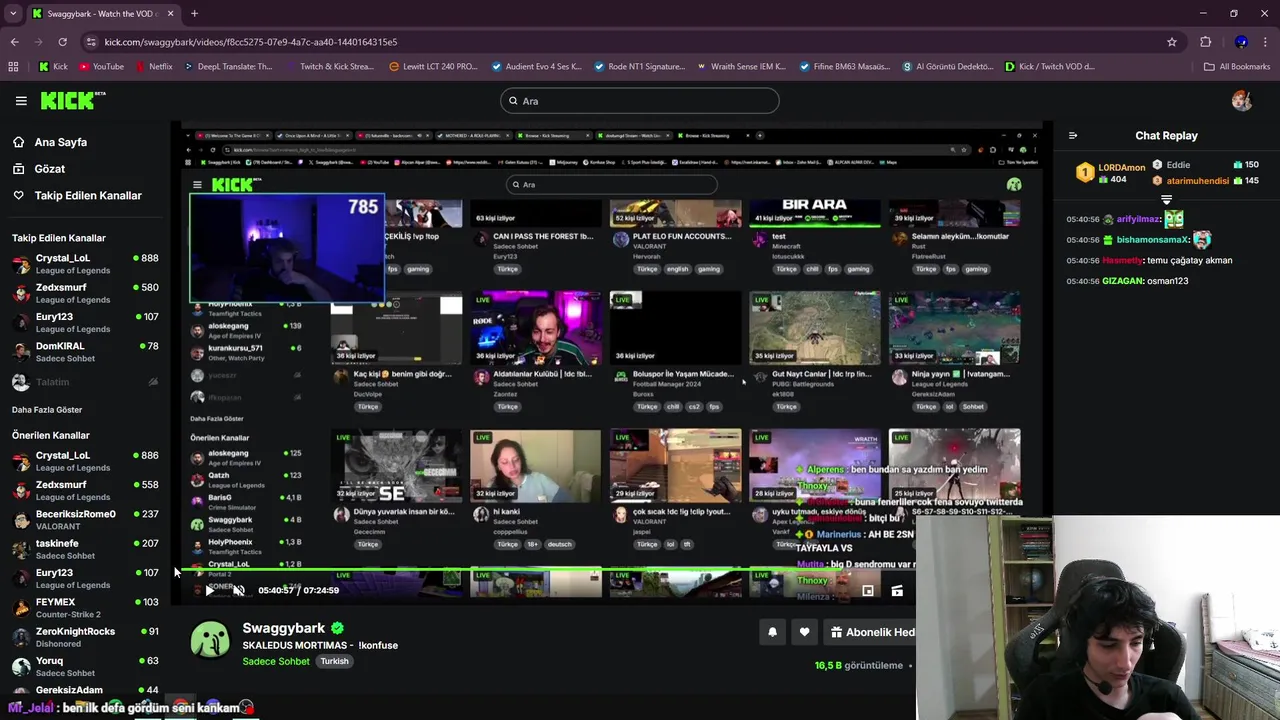Open followed channel Eury123 under Takip Edilen
This screenshot has width=1280, height=720.
[x=85, y=323]
